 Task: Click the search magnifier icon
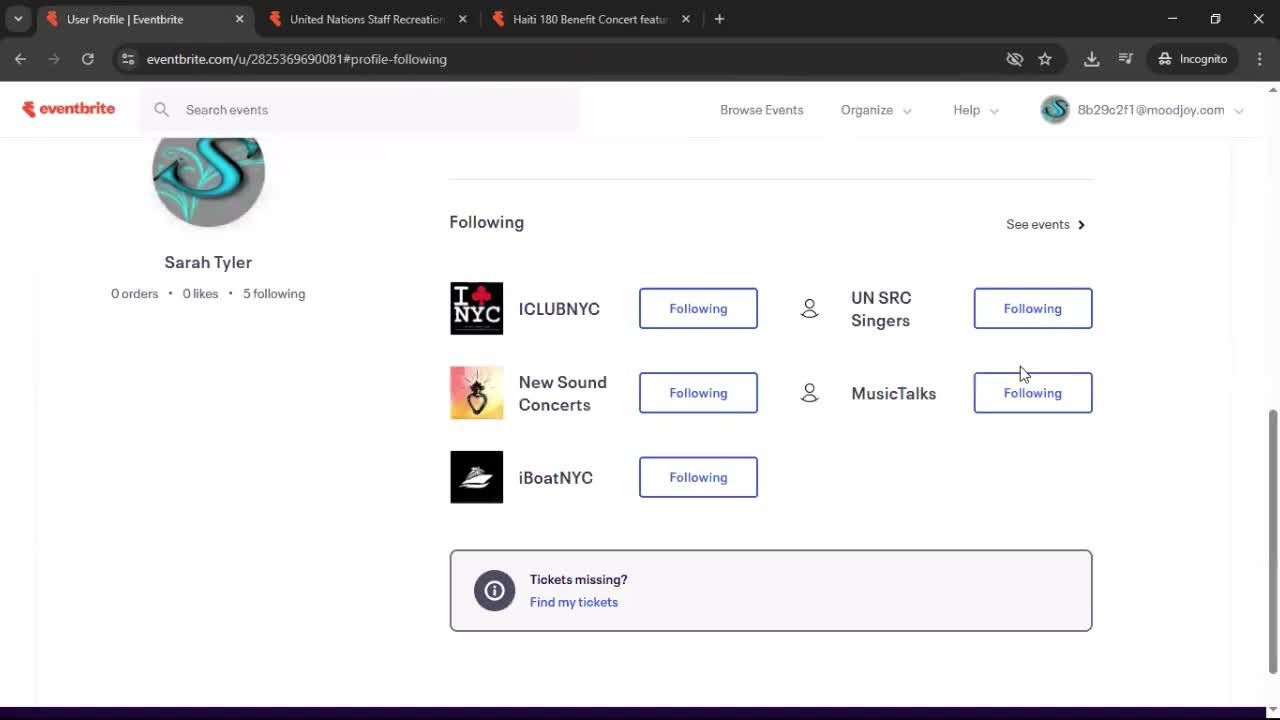point(161,110)
